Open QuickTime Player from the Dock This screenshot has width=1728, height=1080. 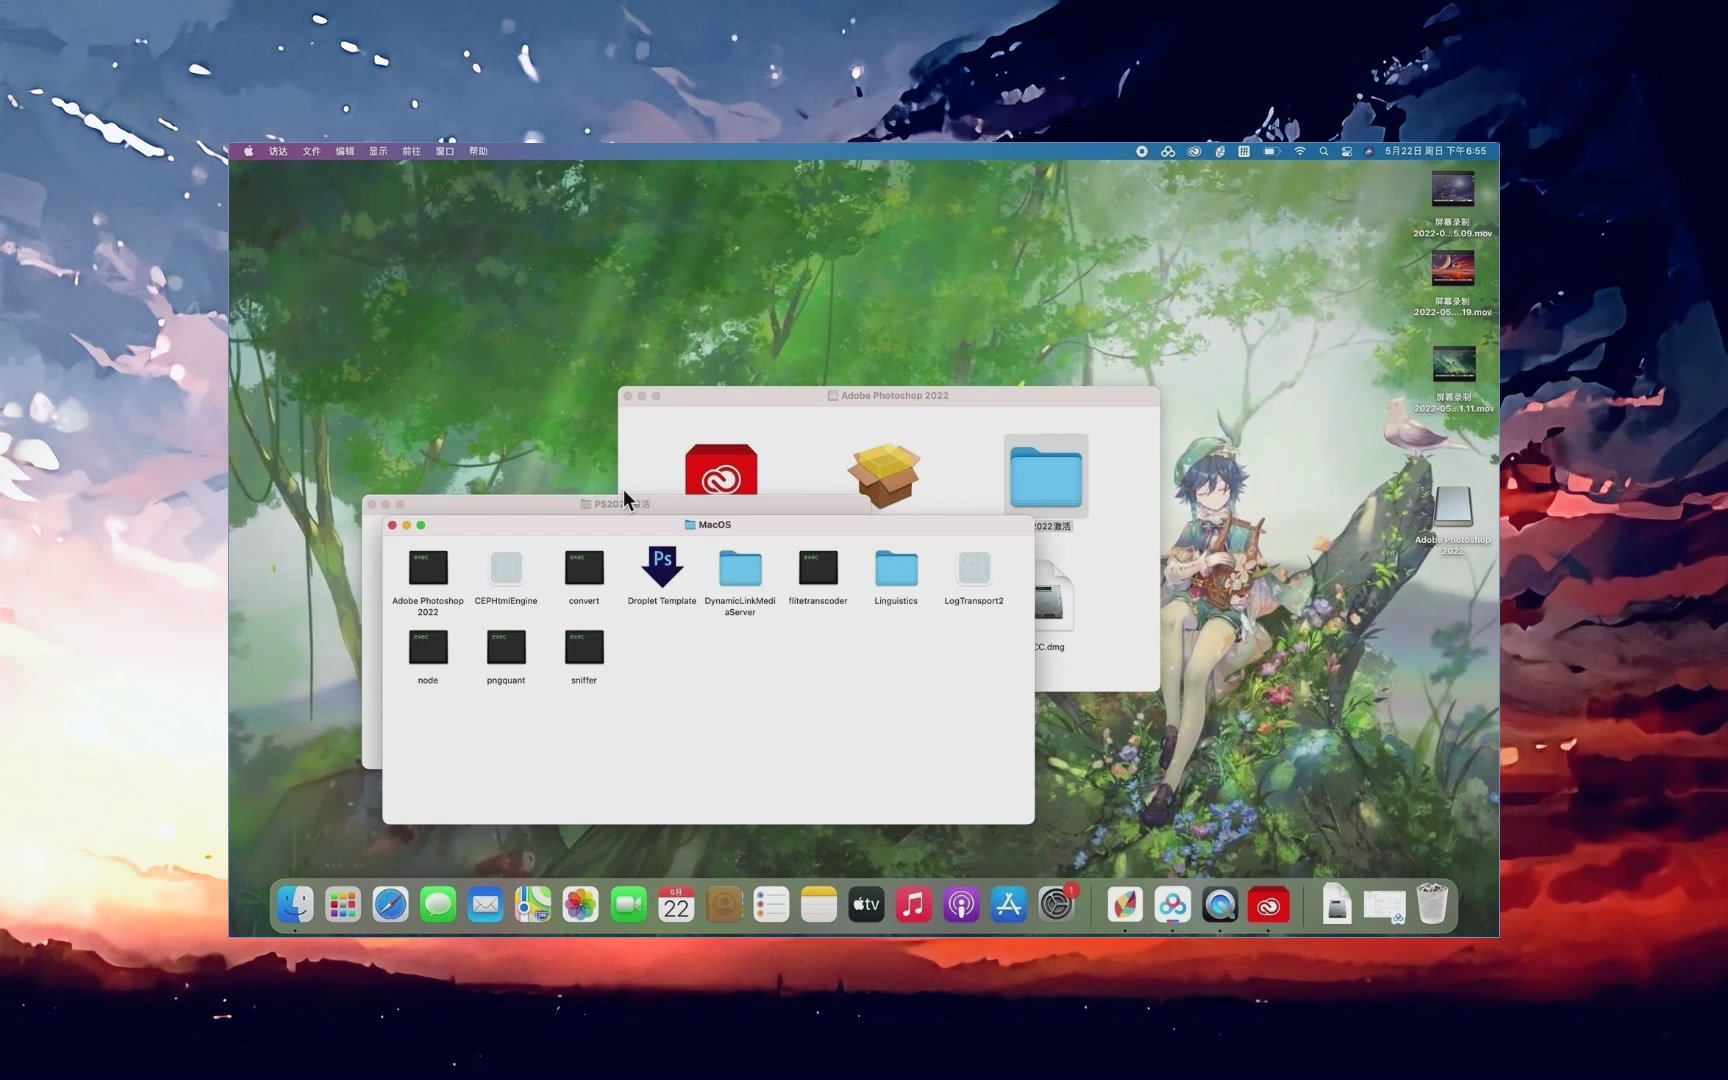pos(1220,905)
